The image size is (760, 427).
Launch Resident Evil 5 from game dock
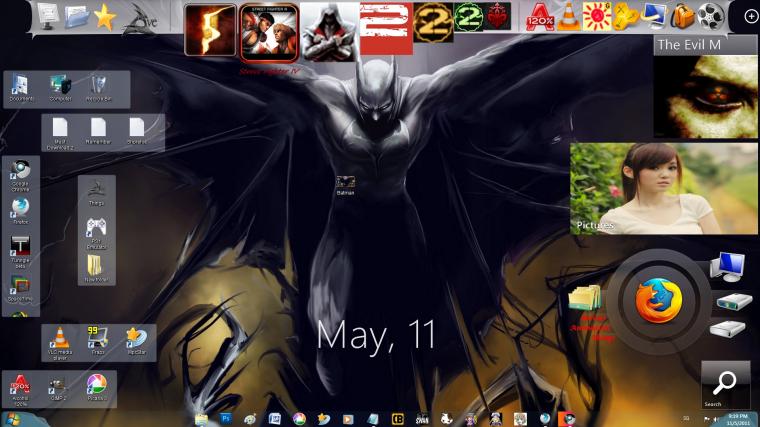click(210, 30)
